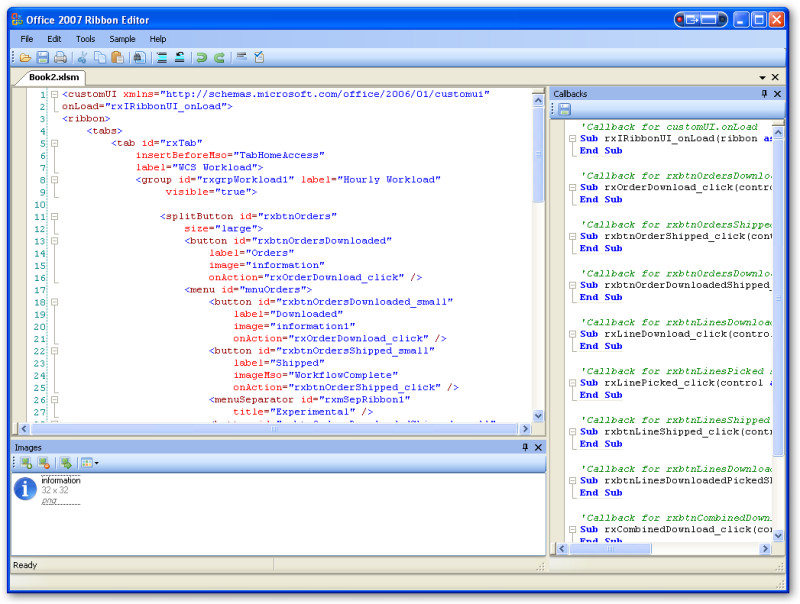Click the add image icon in Images panel
The image size is (800, 604).
tap(26, 463)
